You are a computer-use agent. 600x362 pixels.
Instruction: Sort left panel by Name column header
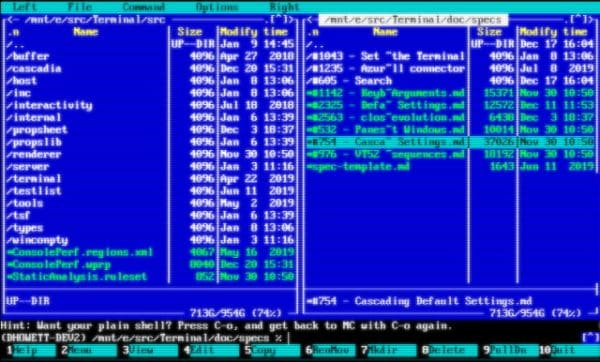(86, 32)
